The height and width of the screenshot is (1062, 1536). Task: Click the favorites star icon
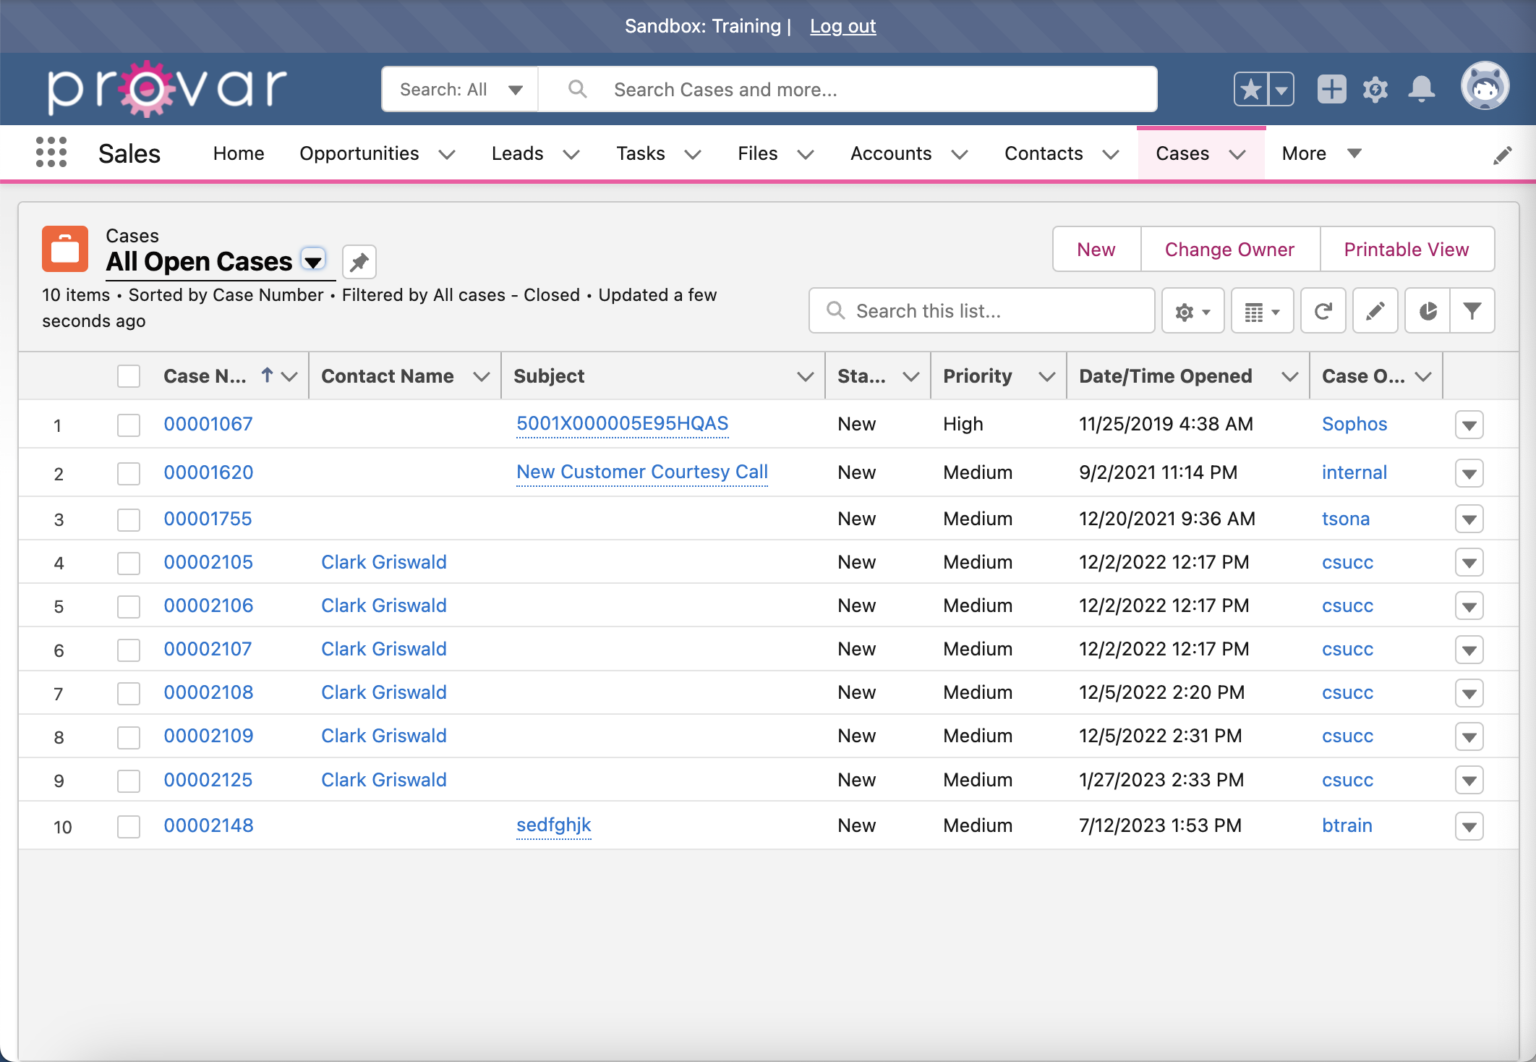tap(1249, 89)
